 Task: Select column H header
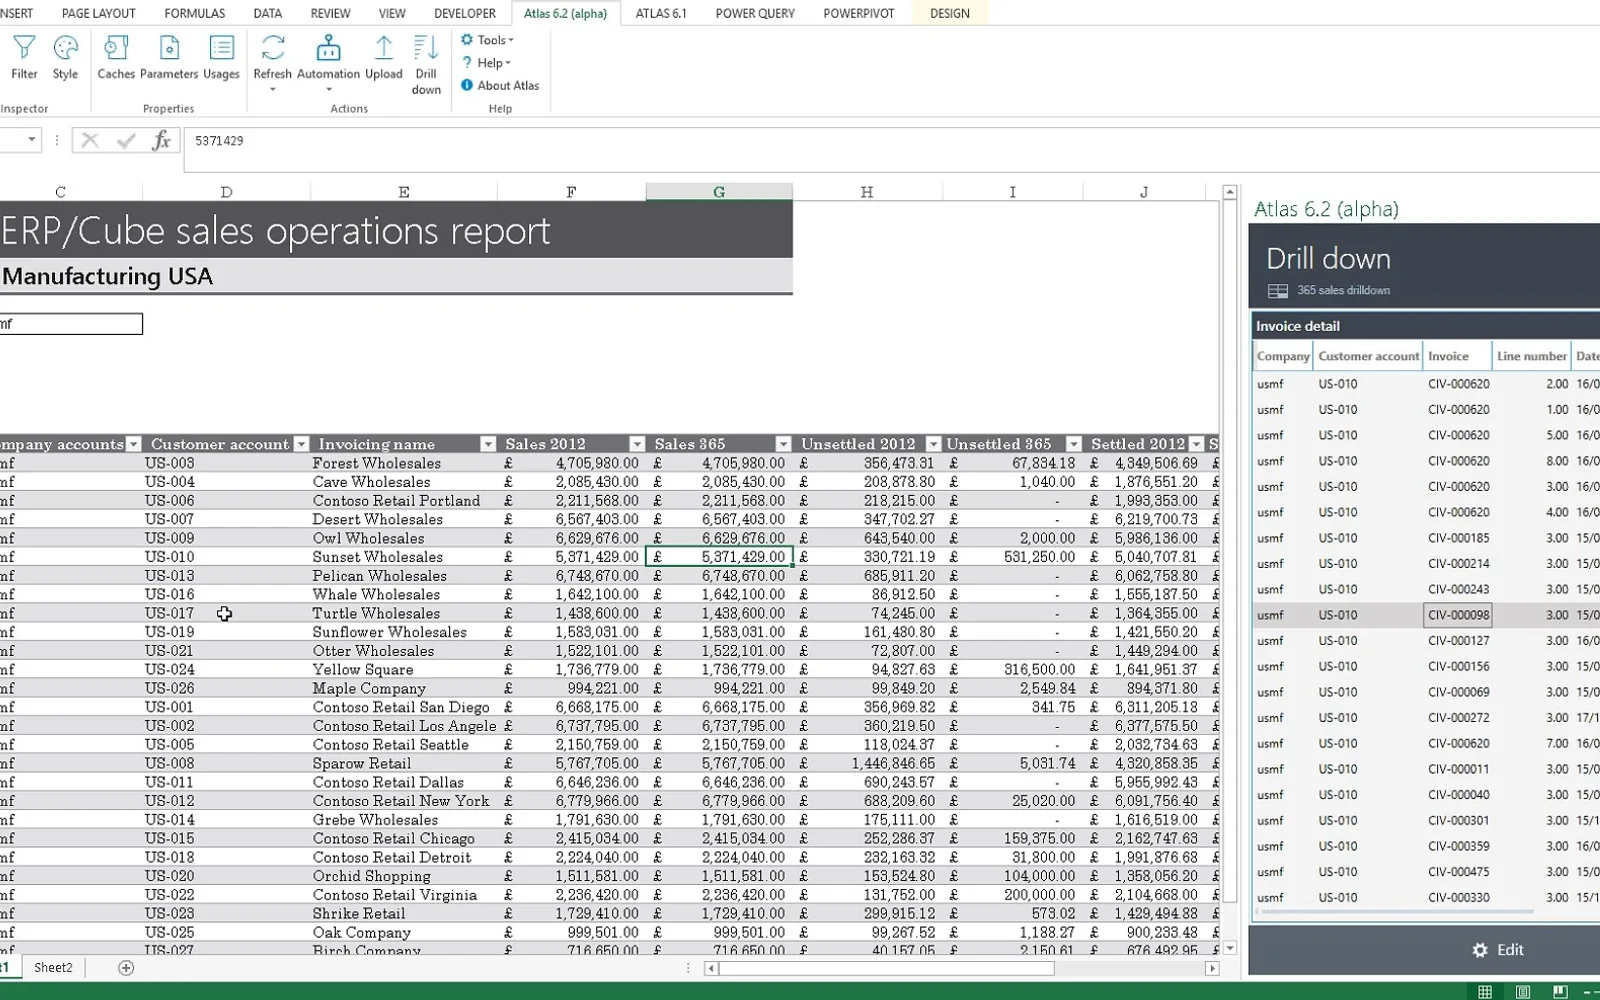tap(867, 192)
